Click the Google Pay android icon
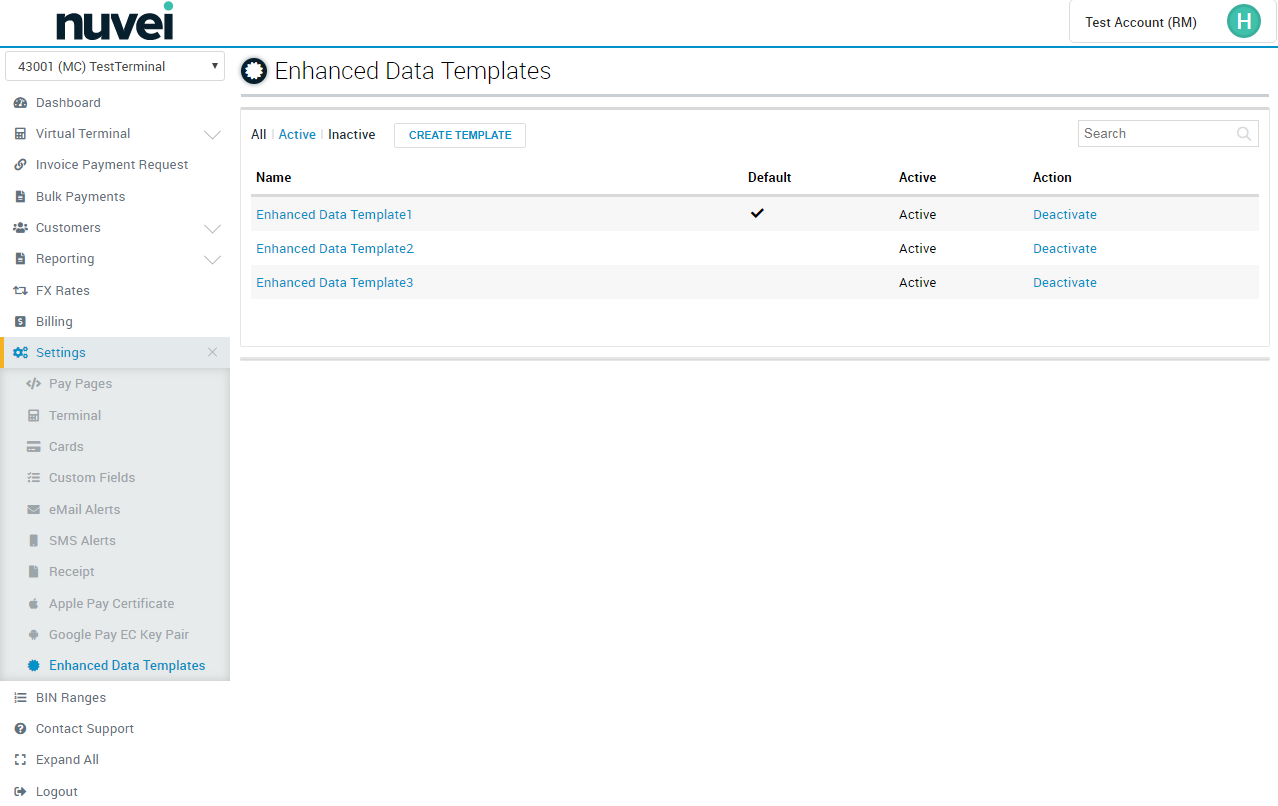 pos(33,635)
